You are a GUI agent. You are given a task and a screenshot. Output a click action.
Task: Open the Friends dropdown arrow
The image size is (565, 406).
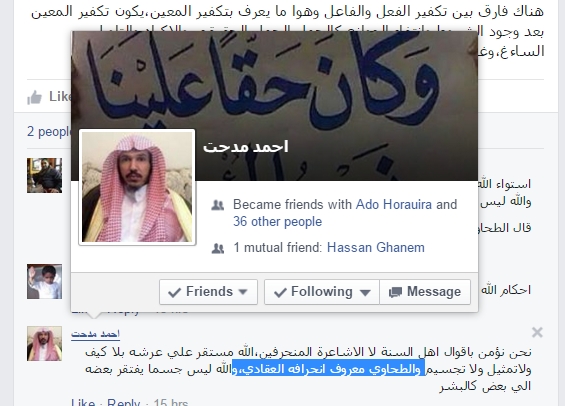(243, 292)
